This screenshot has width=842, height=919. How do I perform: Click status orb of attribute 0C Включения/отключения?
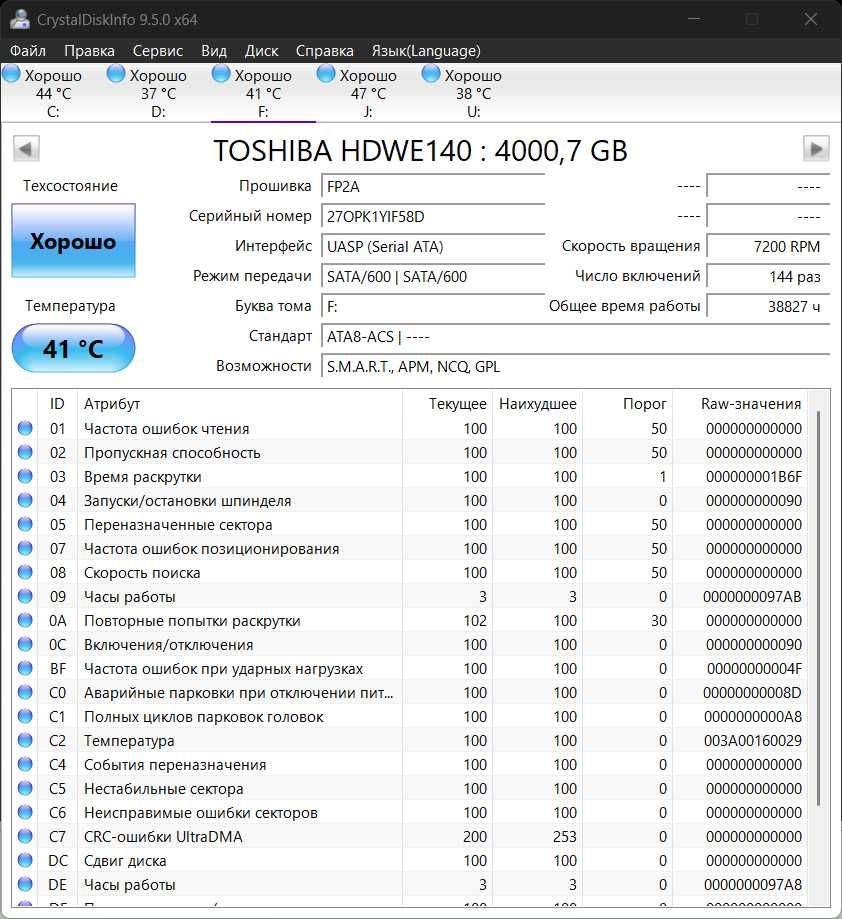[25, 644]
